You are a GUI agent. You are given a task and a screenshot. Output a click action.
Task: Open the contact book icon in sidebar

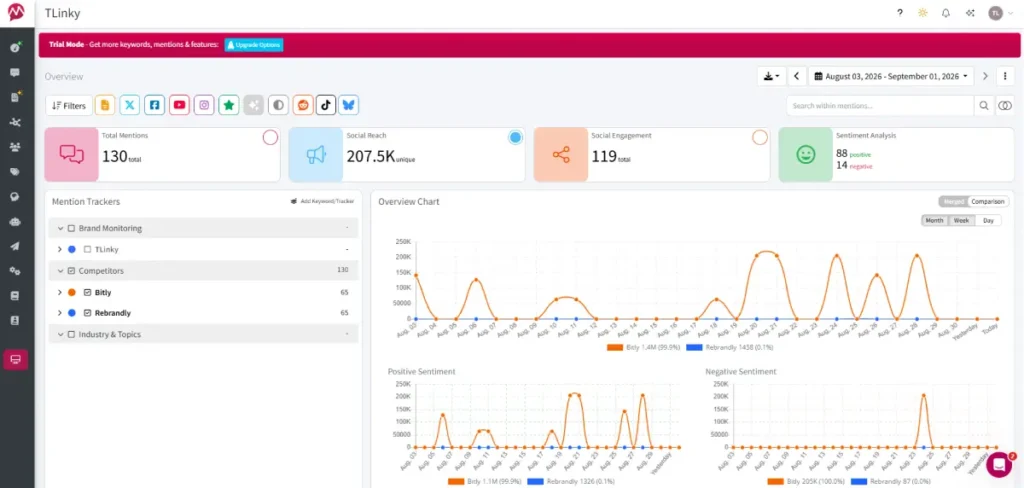tap(15, 321)
